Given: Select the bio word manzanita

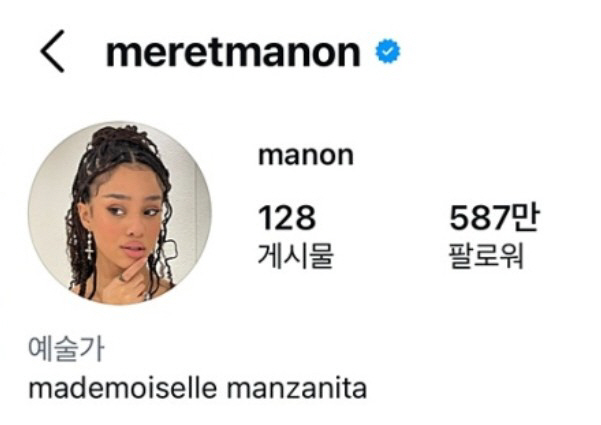Looking at the screenshot, I should 297,388.
